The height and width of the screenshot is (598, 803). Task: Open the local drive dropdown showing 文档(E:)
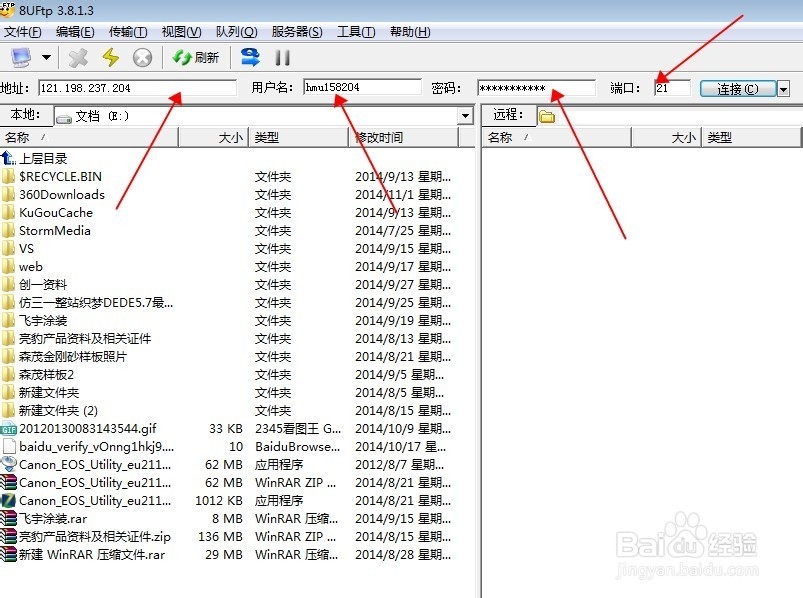[463, 115]
